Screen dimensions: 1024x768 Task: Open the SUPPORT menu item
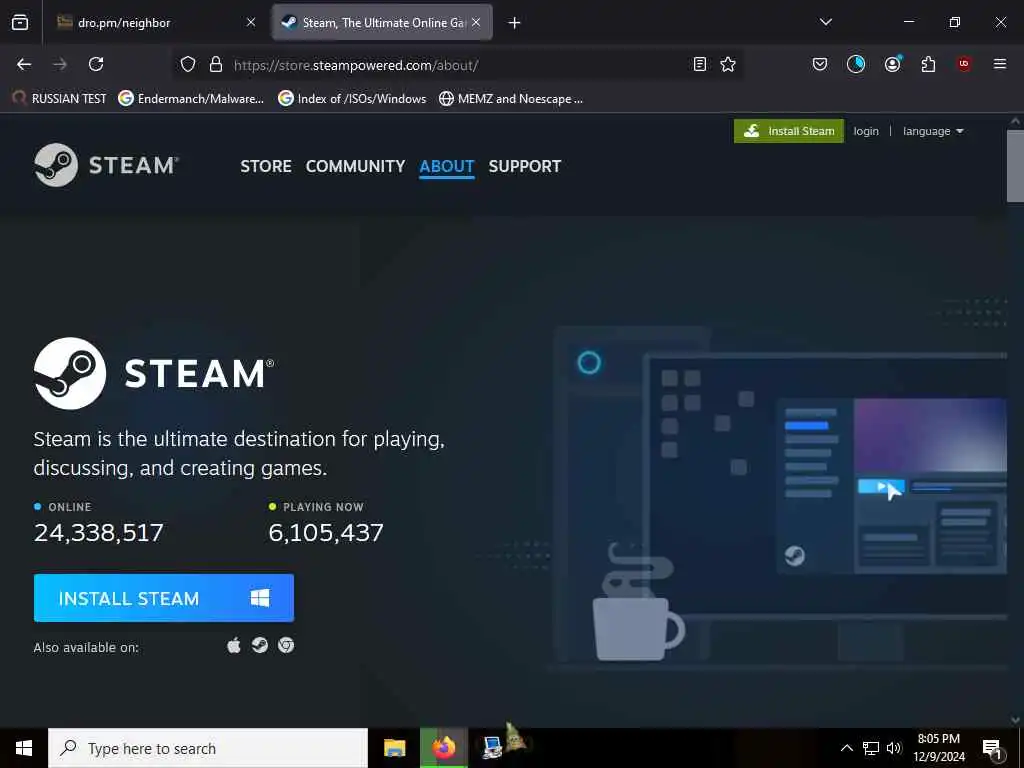tap(524, 167)
